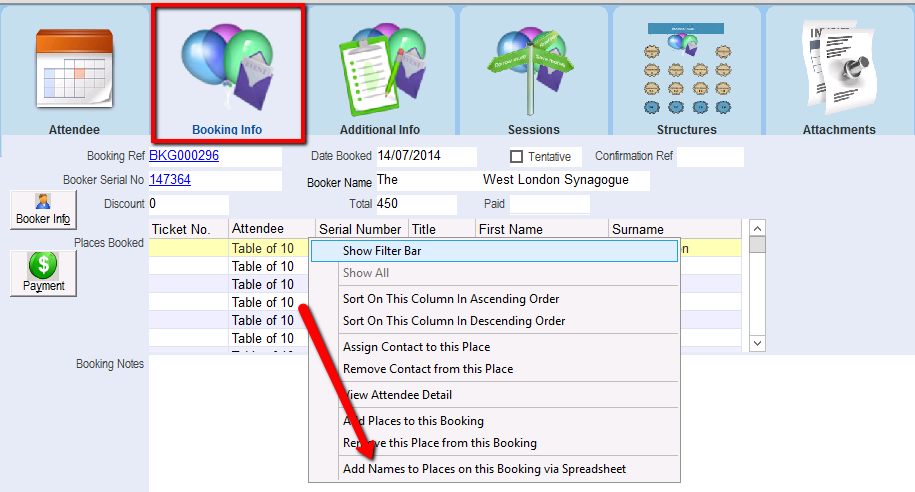This screenshot has width=915, height=492.
Task: Open booking reference link BKG000296
Action: pos(184,156)
